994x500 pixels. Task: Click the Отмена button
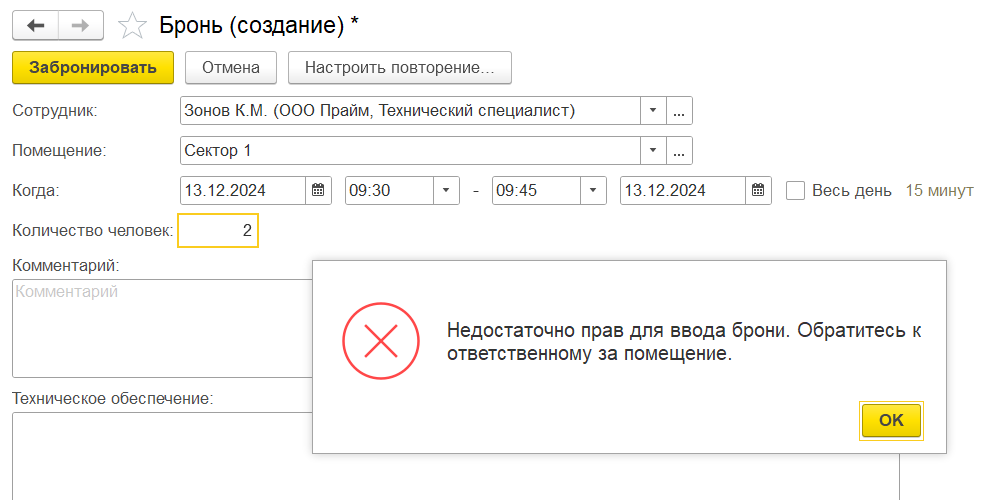231,68
